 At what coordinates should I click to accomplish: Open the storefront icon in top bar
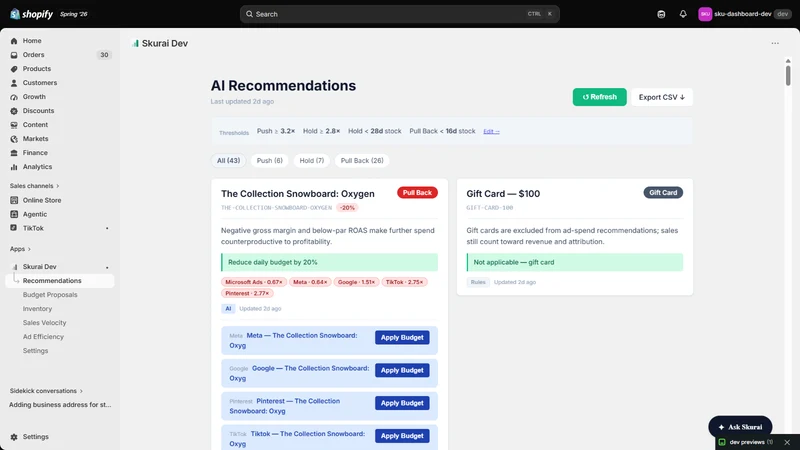coord(661,14)
